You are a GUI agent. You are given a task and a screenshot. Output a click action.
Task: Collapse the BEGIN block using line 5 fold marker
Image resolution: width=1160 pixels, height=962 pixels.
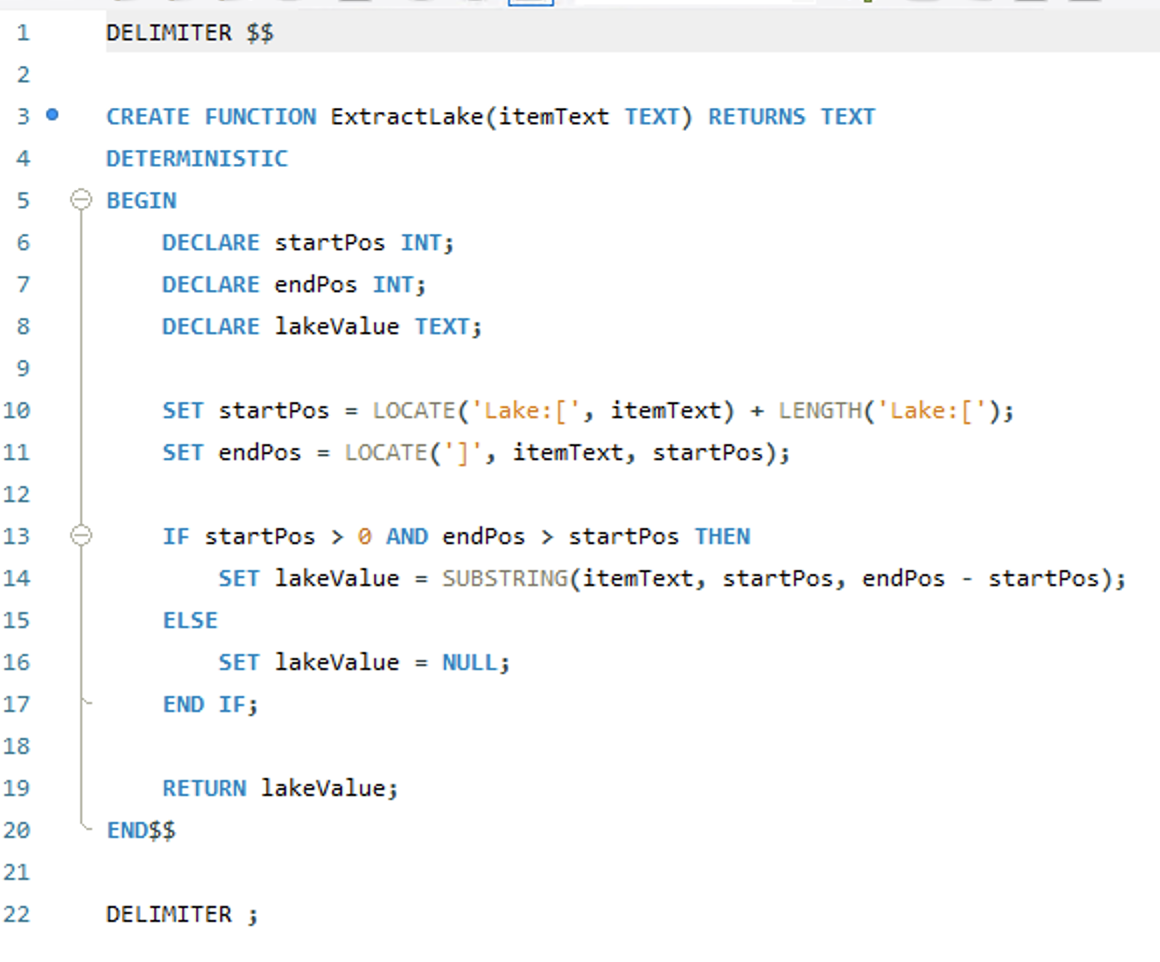80,200
